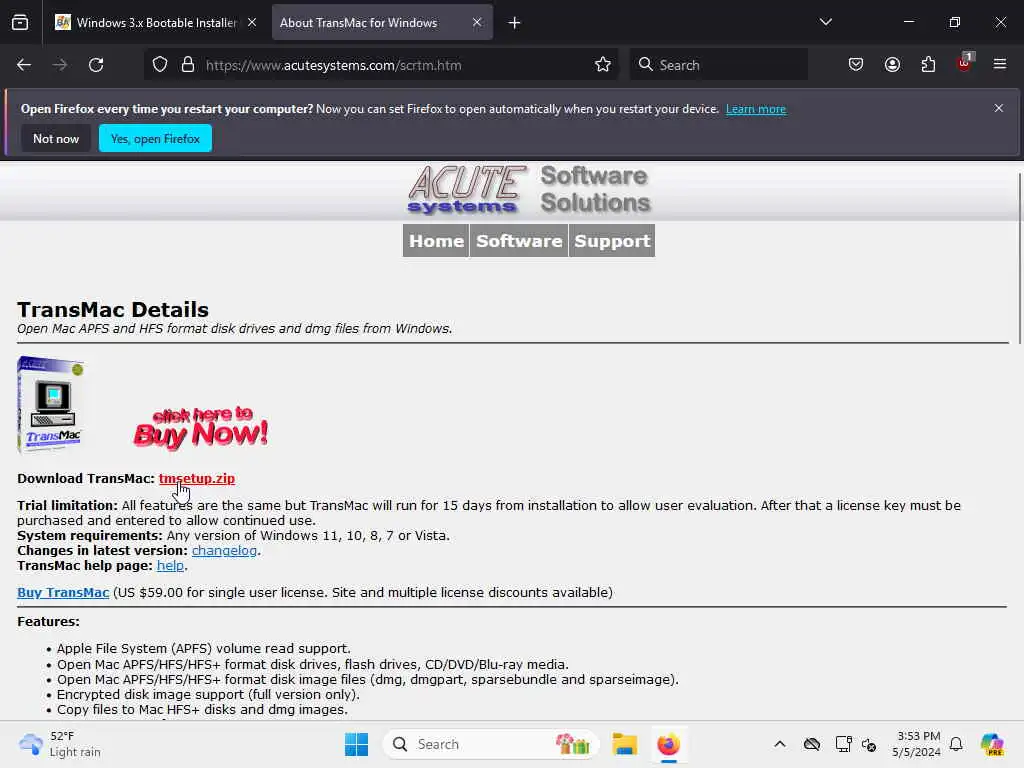
Task: Expand the list all tabs chevron
Action: 826,22
